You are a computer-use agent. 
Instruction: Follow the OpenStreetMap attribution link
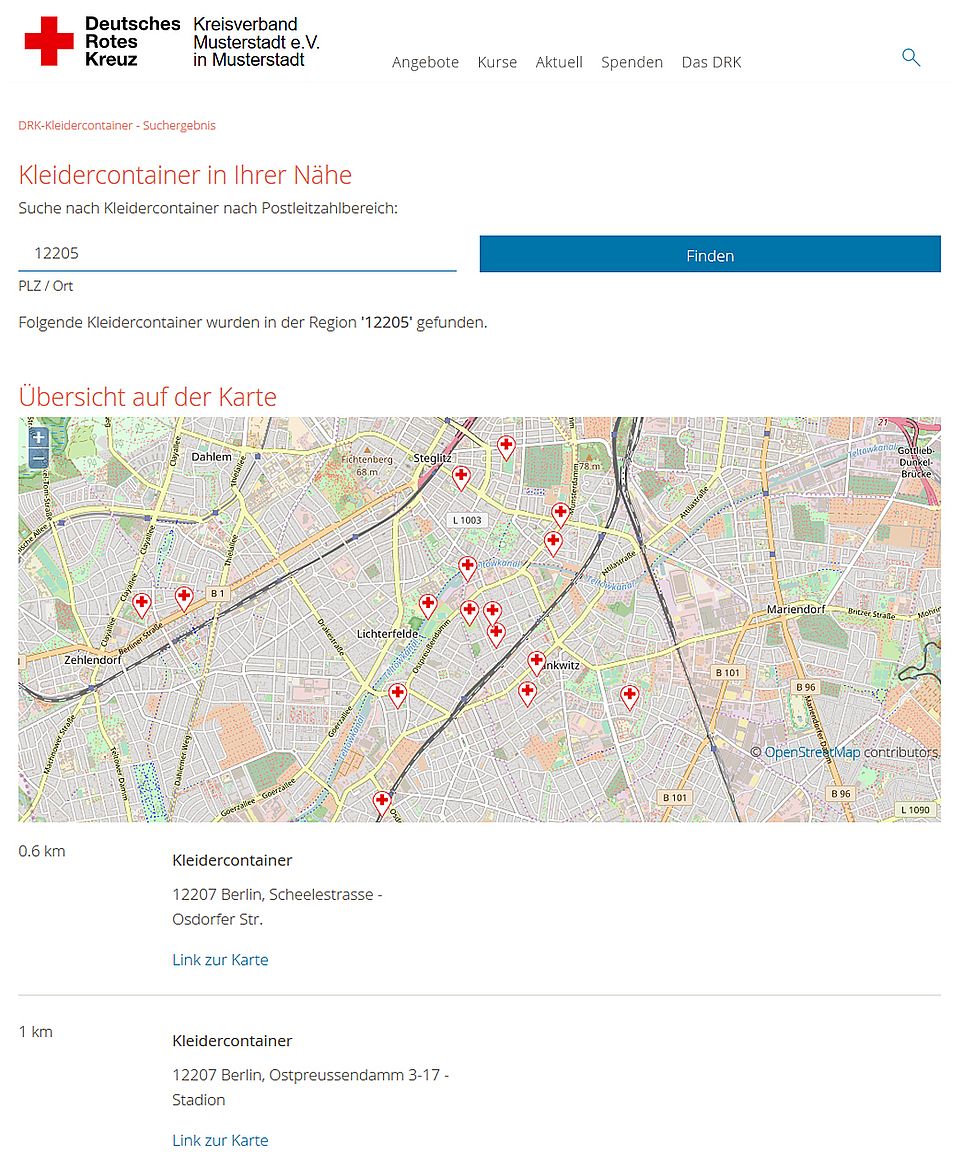[x=812, y=752]
